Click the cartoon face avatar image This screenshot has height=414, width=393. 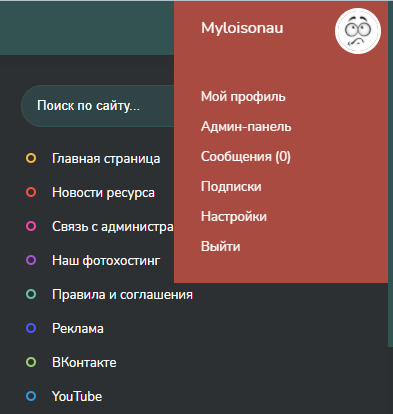point(358,31)
